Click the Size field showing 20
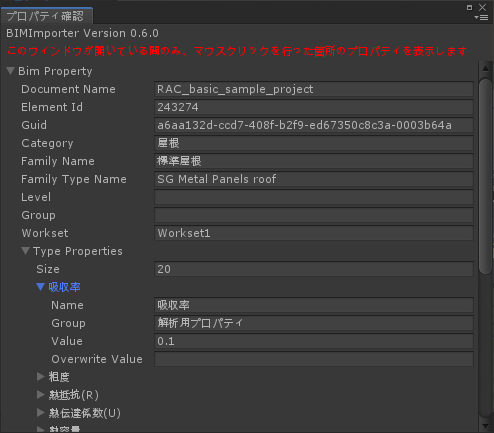The width and height of the screenshot is (494, 433). (x=314, y=269)
